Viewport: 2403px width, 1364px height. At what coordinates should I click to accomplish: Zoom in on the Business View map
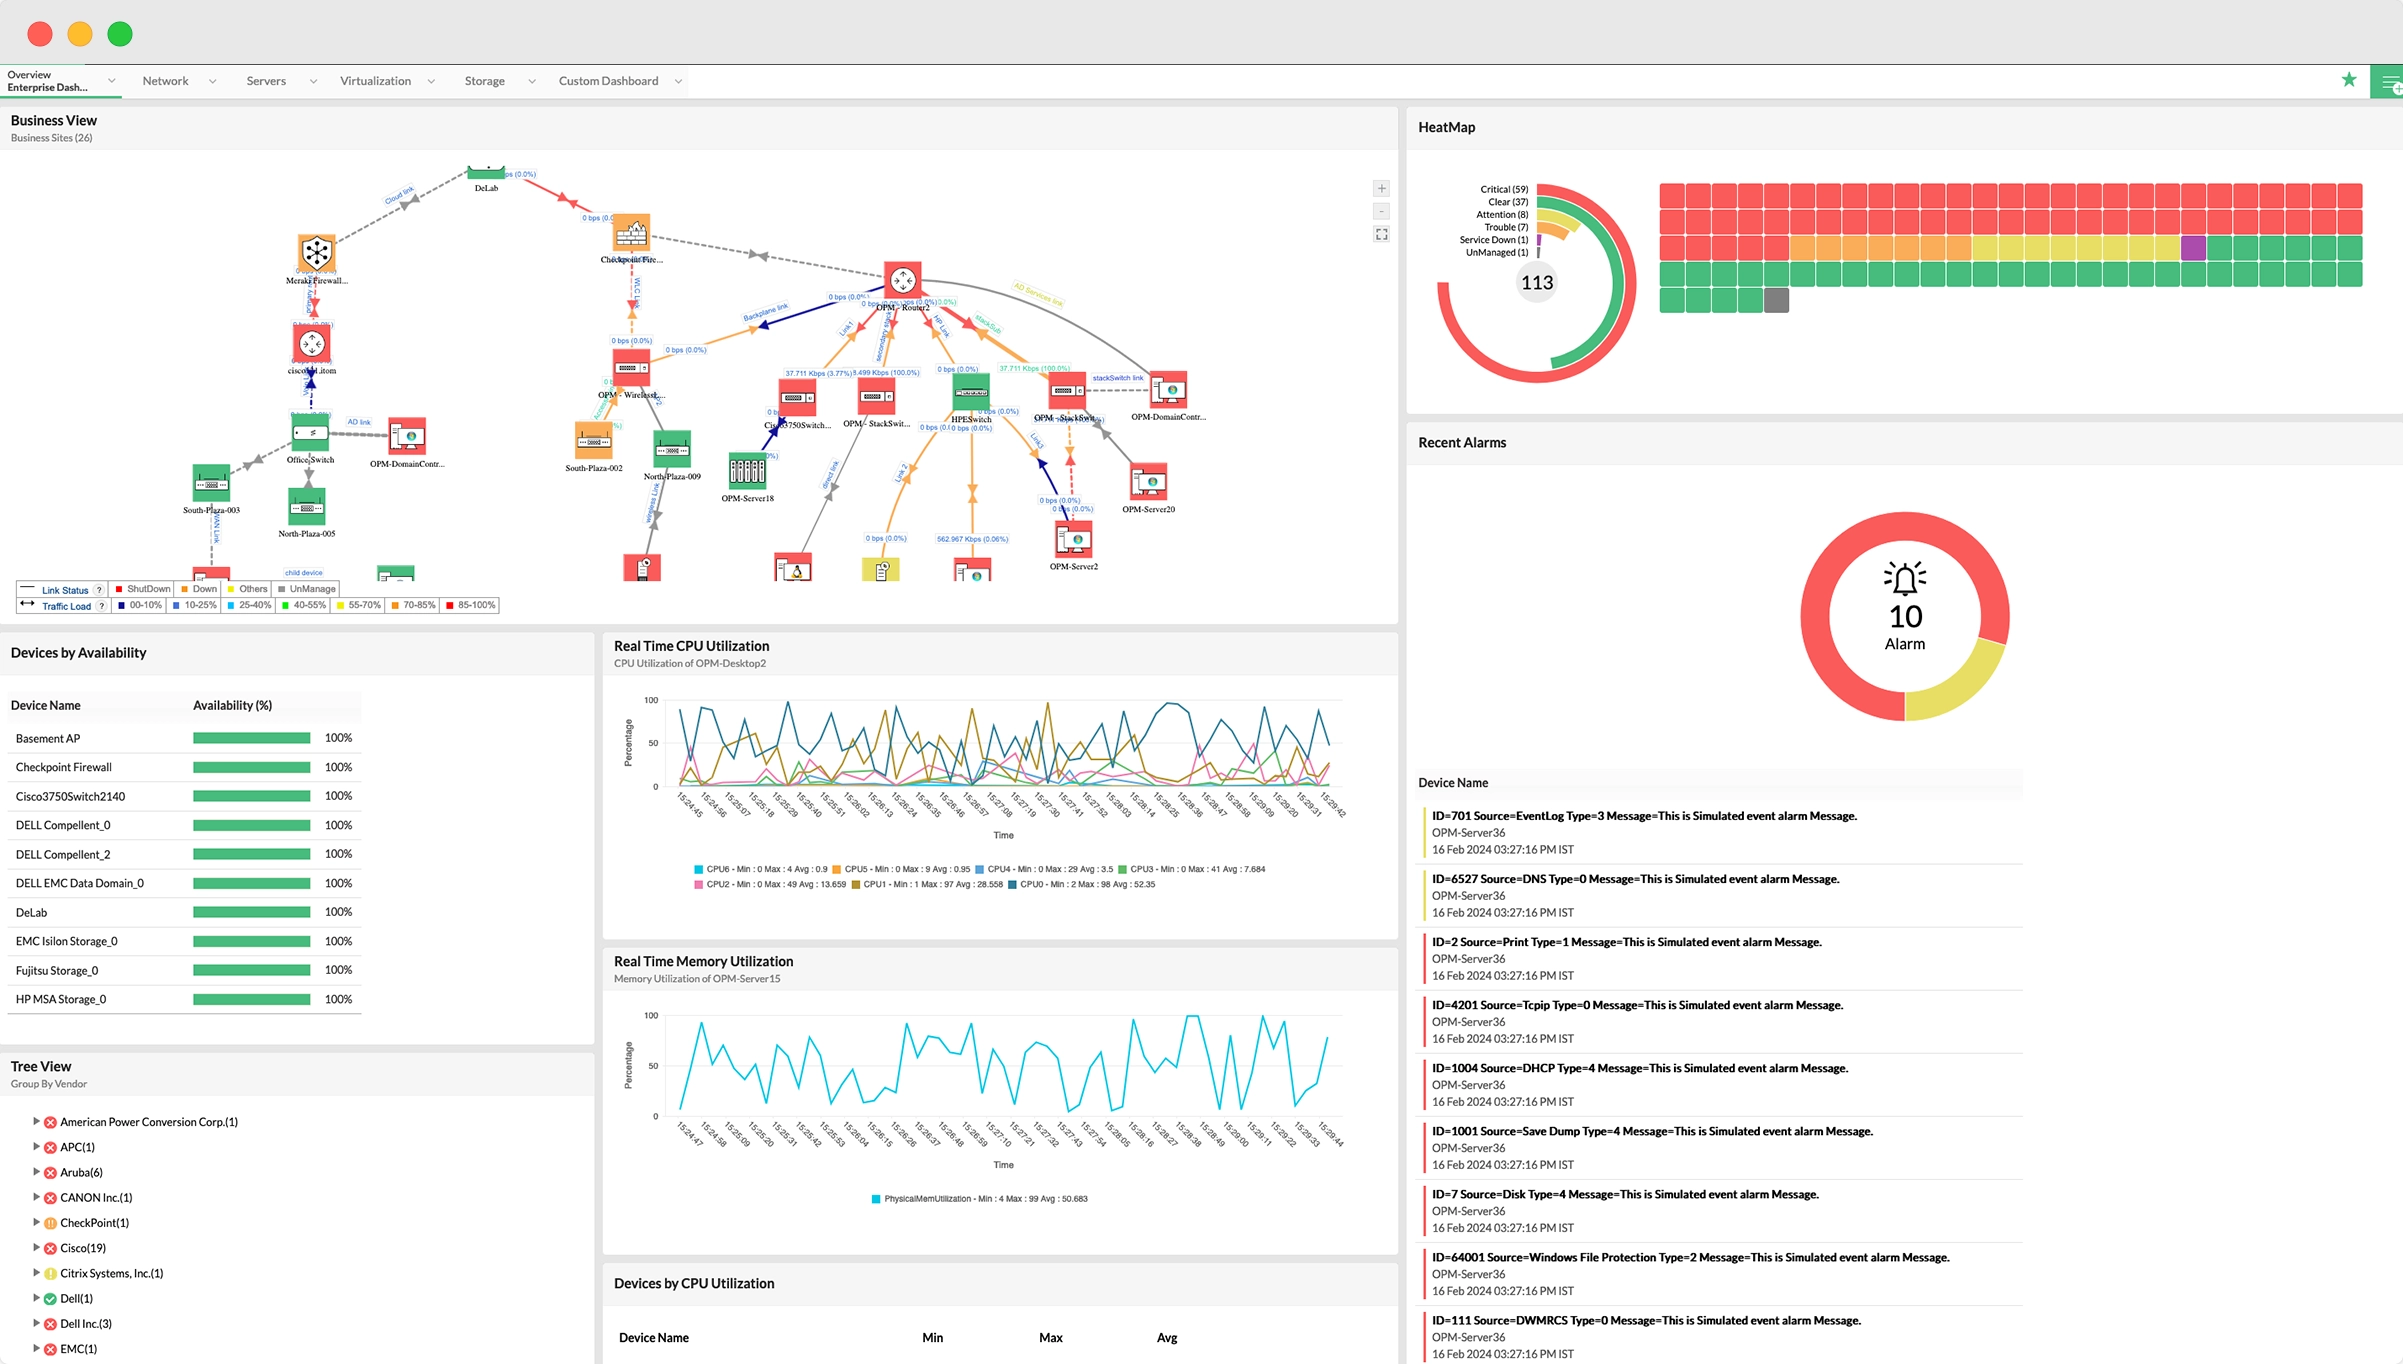tap(1381, 188)
